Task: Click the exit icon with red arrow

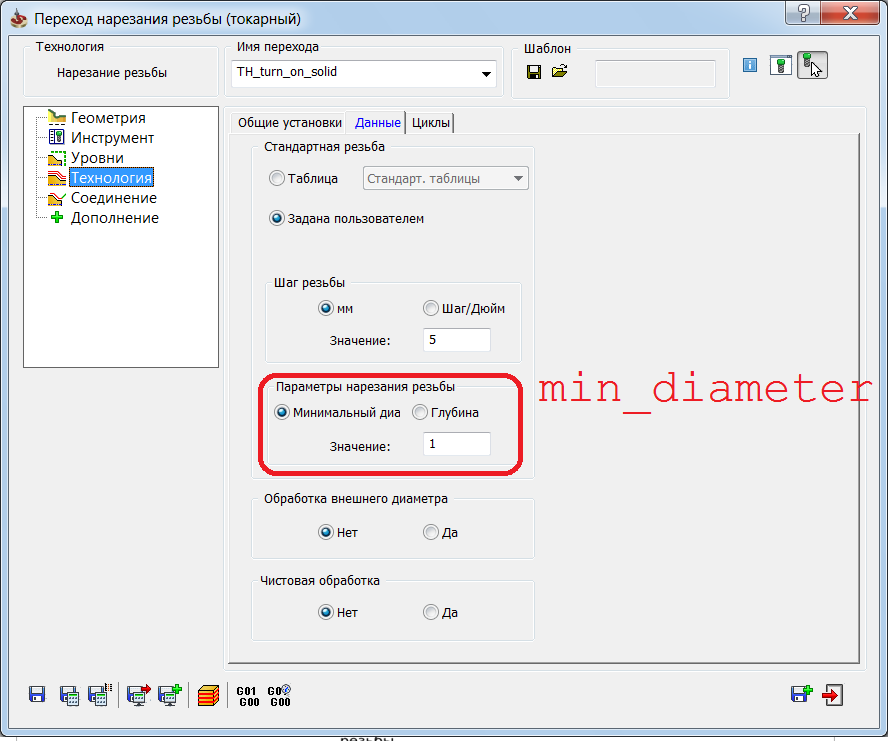Action: tap(832, 695)
